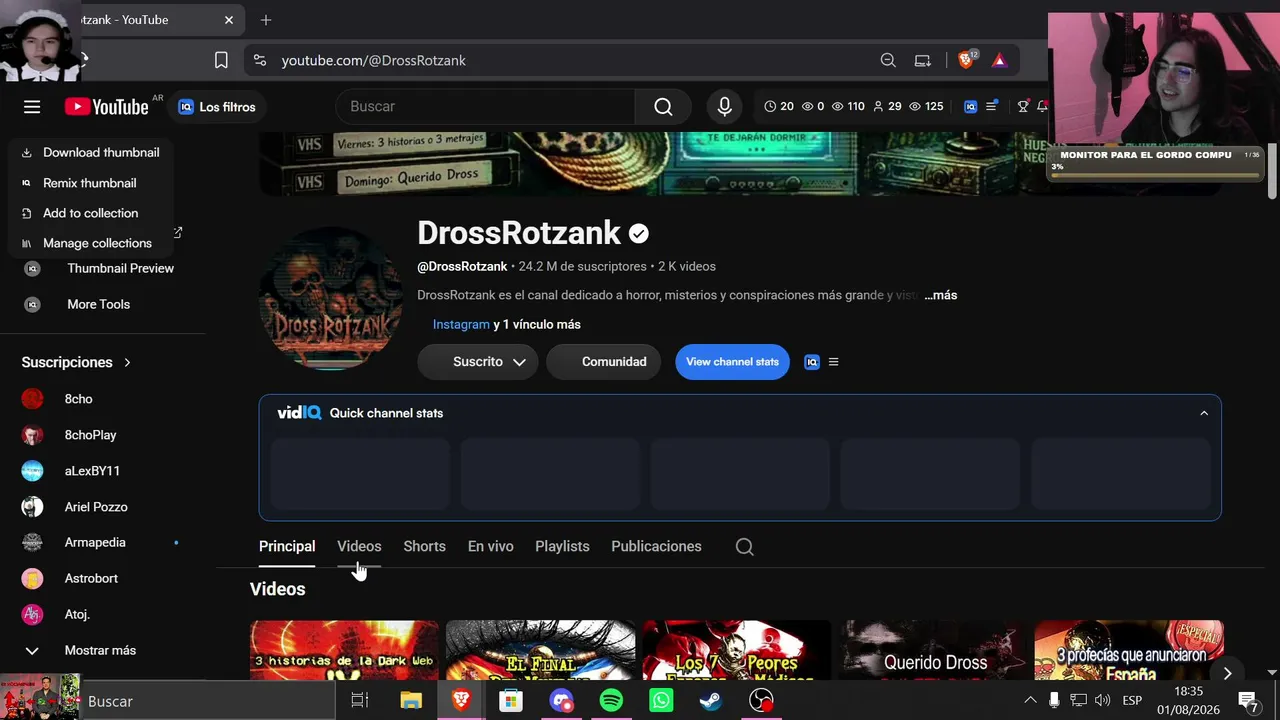
Task: Click the vidIQ icon next to Thumbnail Preview
Action: point(32,268)
